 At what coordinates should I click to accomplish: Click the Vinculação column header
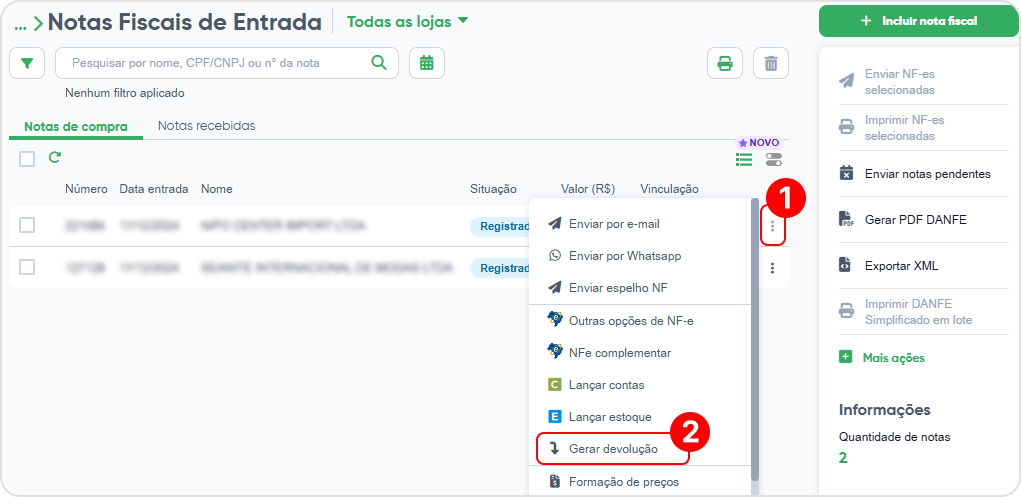coord(669,189)
